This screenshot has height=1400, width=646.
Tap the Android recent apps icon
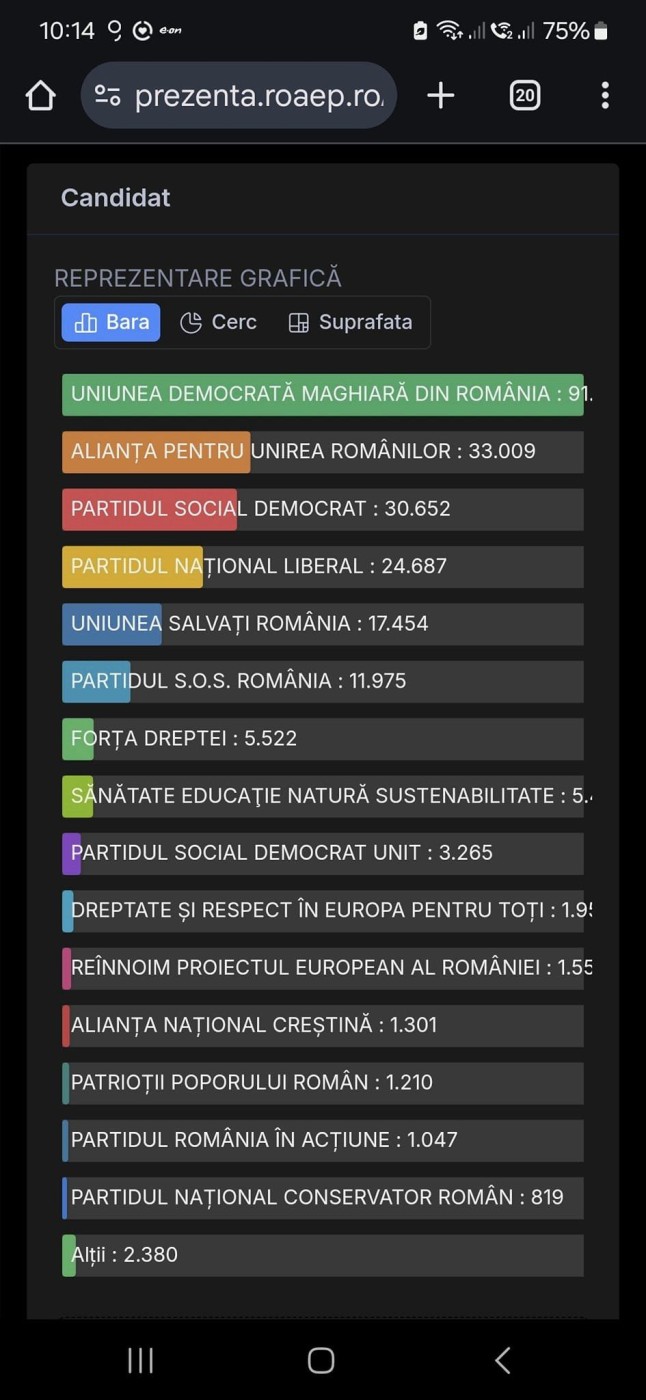pyautogui.click(x=140, y=1360)
